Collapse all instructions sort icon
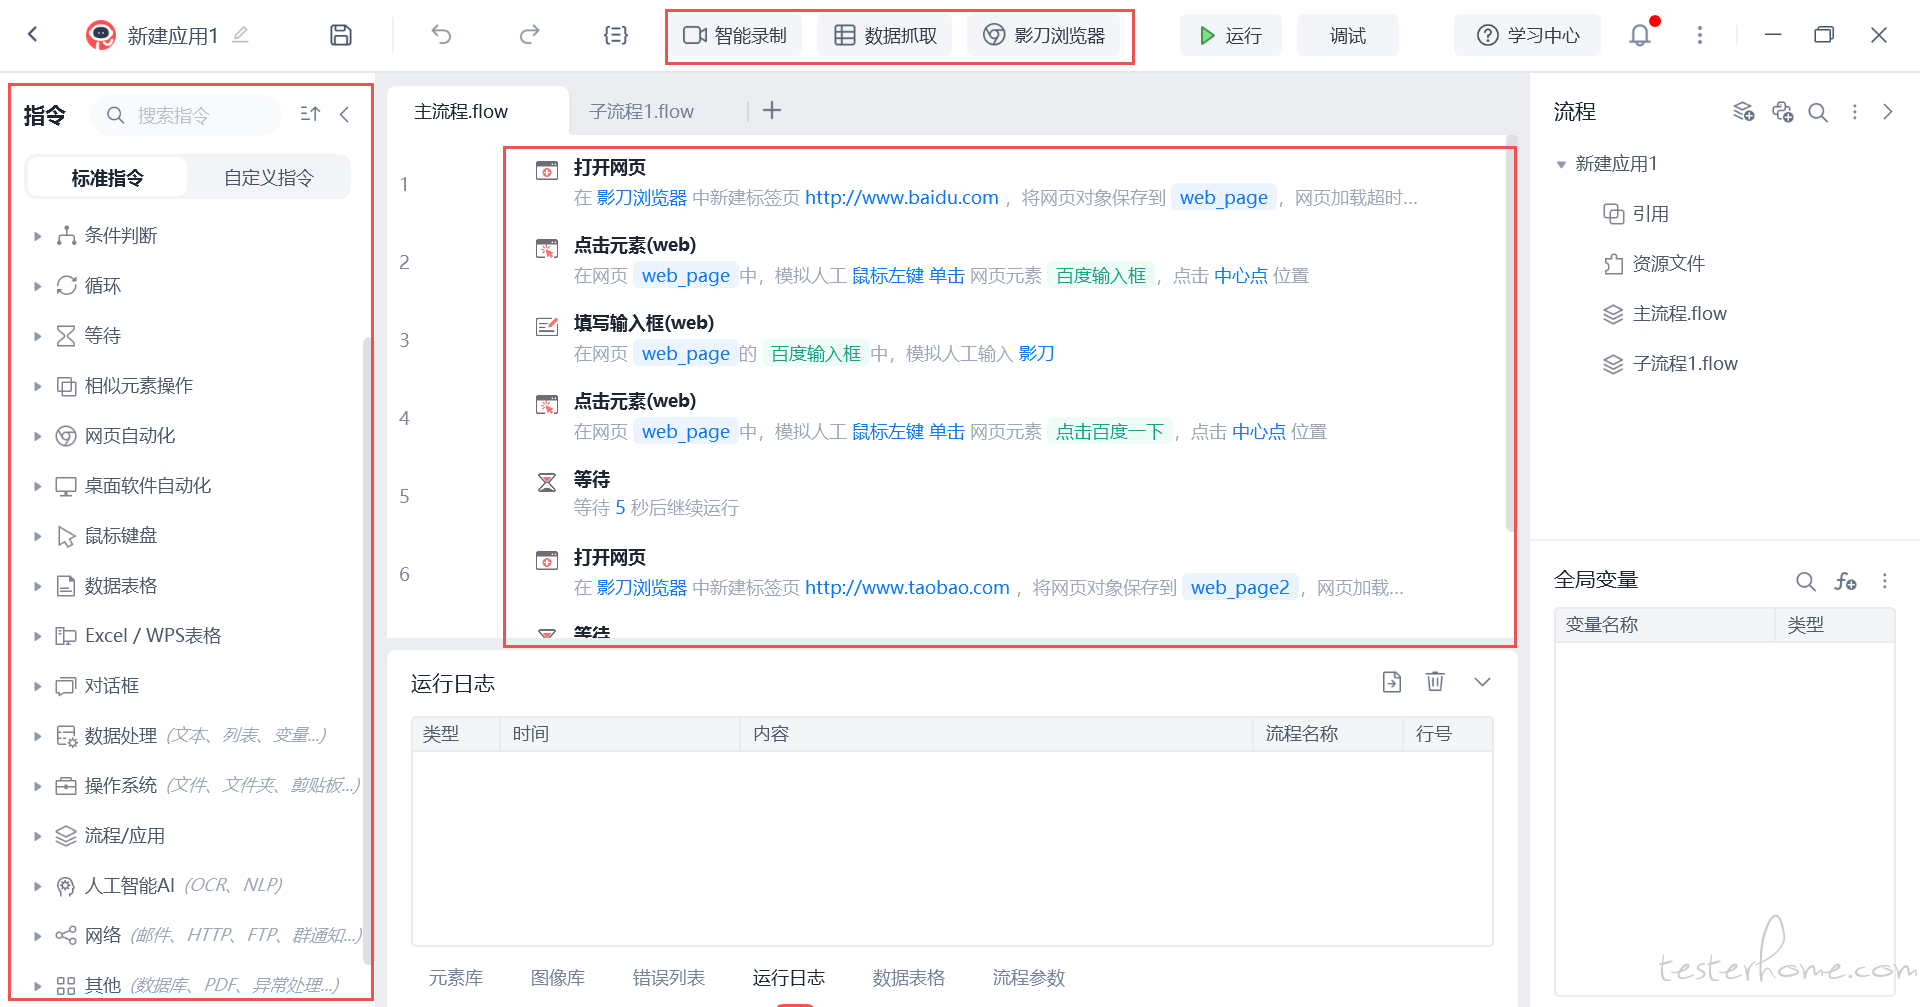1920x1007 pixels. pos(310,114)
